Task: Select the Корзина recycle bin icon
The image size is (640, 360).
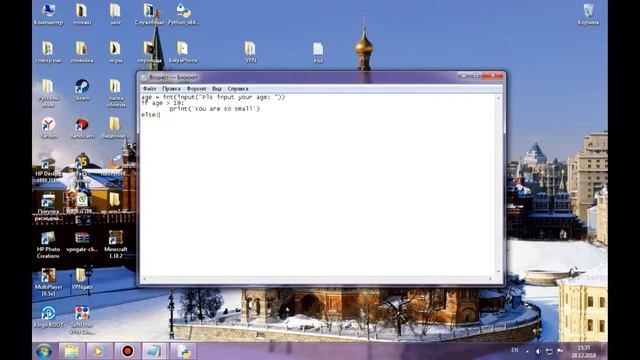Action: tap(588, 15)
